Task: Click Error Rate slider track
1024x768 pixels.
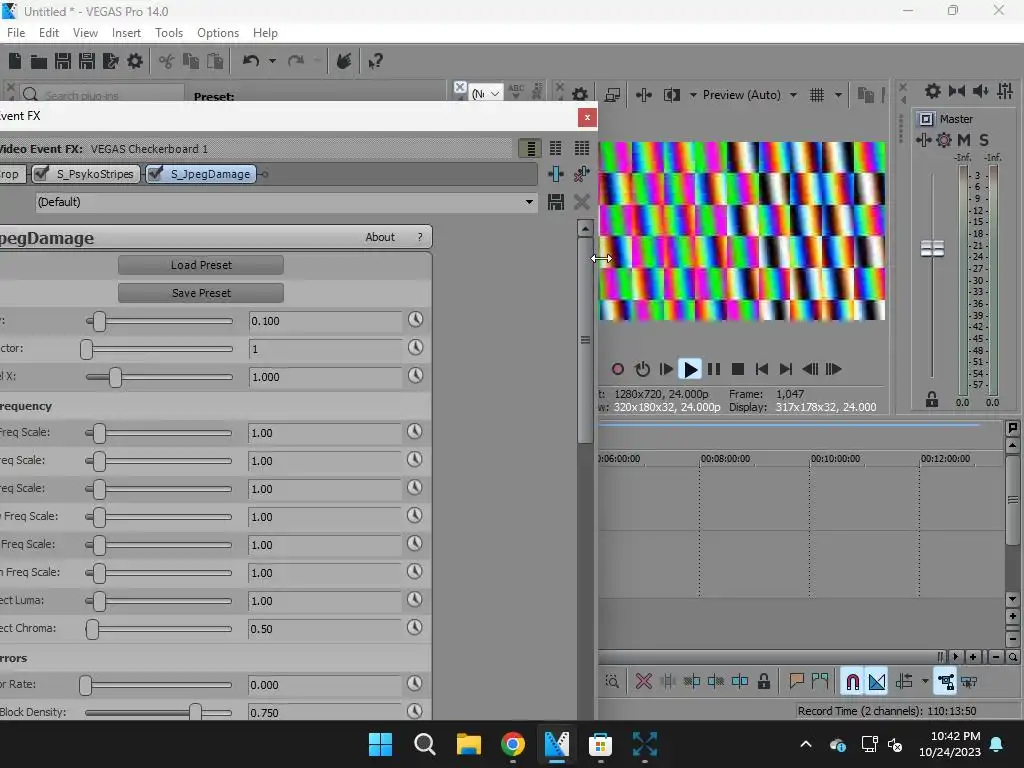Action: (159, 685)
